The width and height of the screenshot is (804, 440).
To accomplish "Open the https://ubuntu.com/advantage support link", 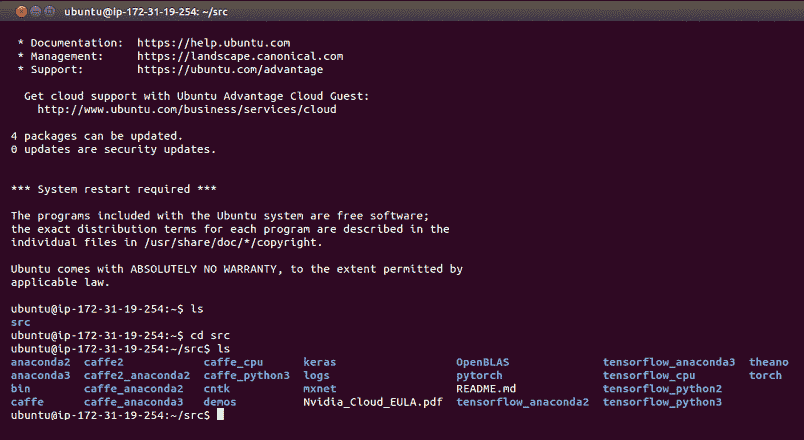I will click(230, 70).
